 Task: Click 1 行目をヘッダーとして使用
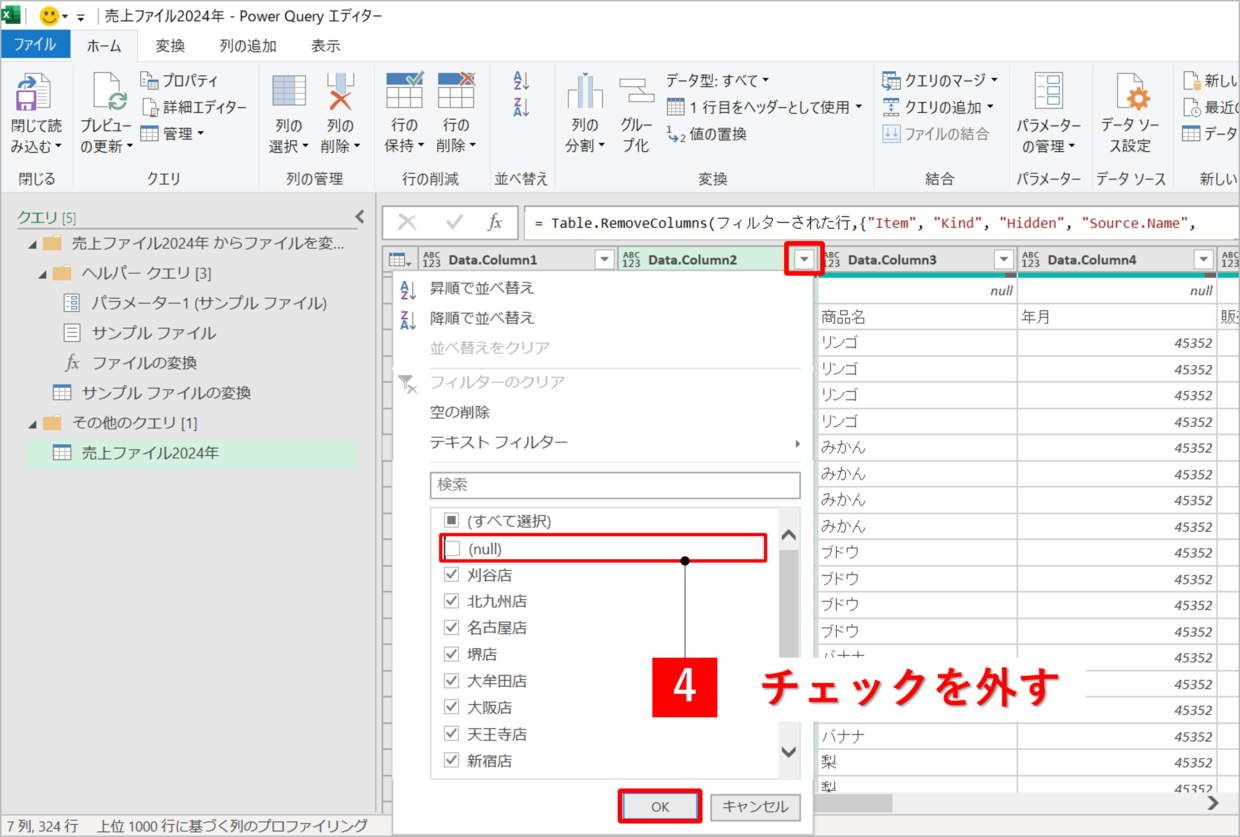coord(764,107)
